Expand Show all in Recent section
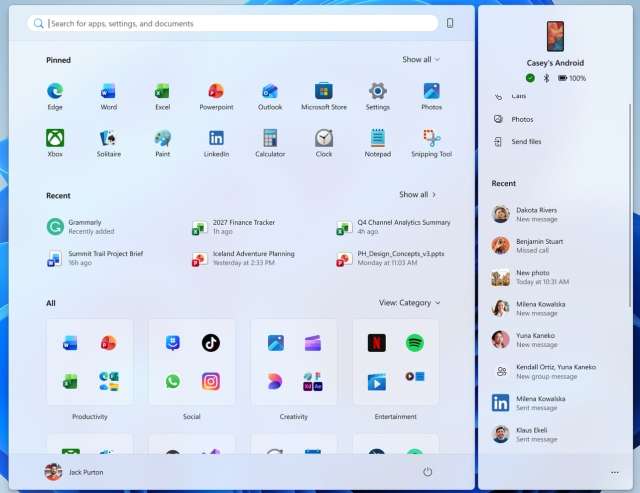Viewport: 640px width, 493px height. (x=418, y=195)
